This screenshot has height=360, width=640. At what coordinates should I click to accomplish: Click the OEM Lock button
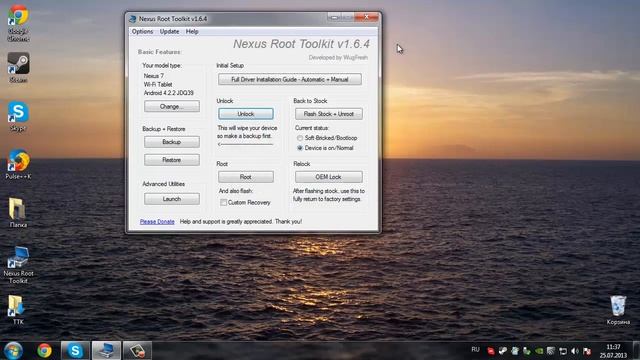(x=329, y=177)
